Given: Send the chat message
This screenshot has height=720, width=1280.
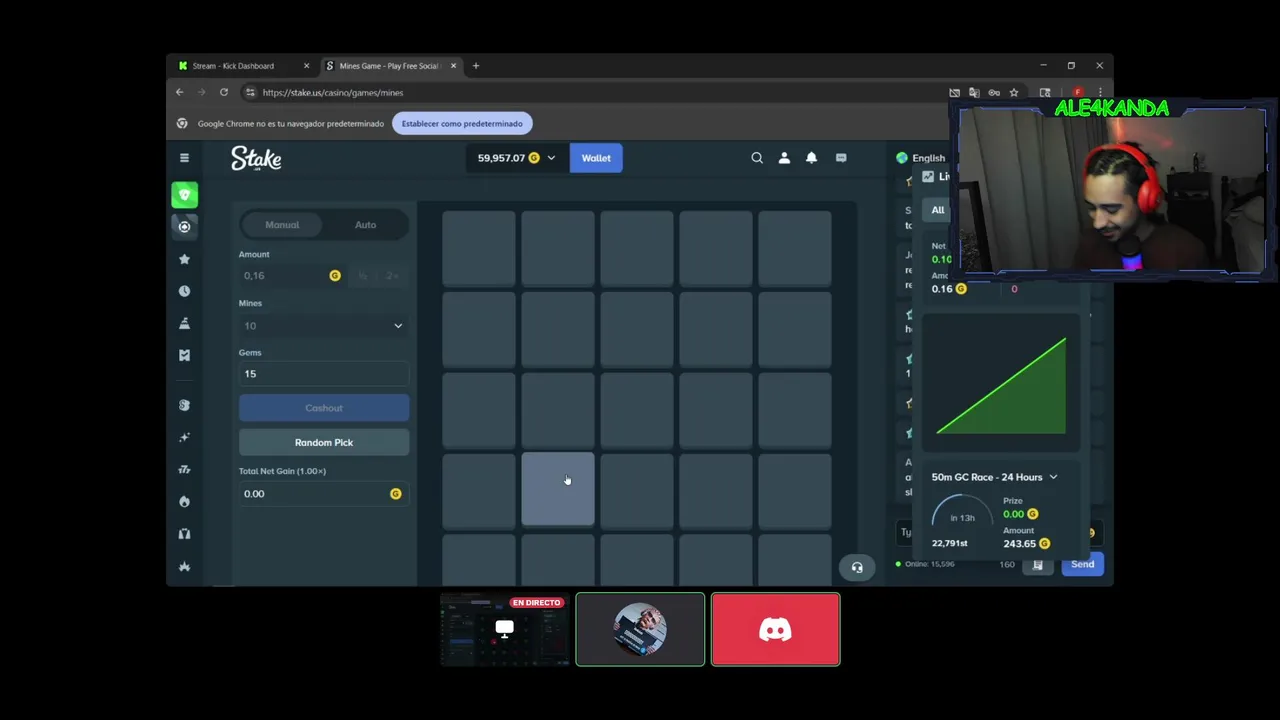Looking at the screenshot, I should click(x=1082, y=564).
